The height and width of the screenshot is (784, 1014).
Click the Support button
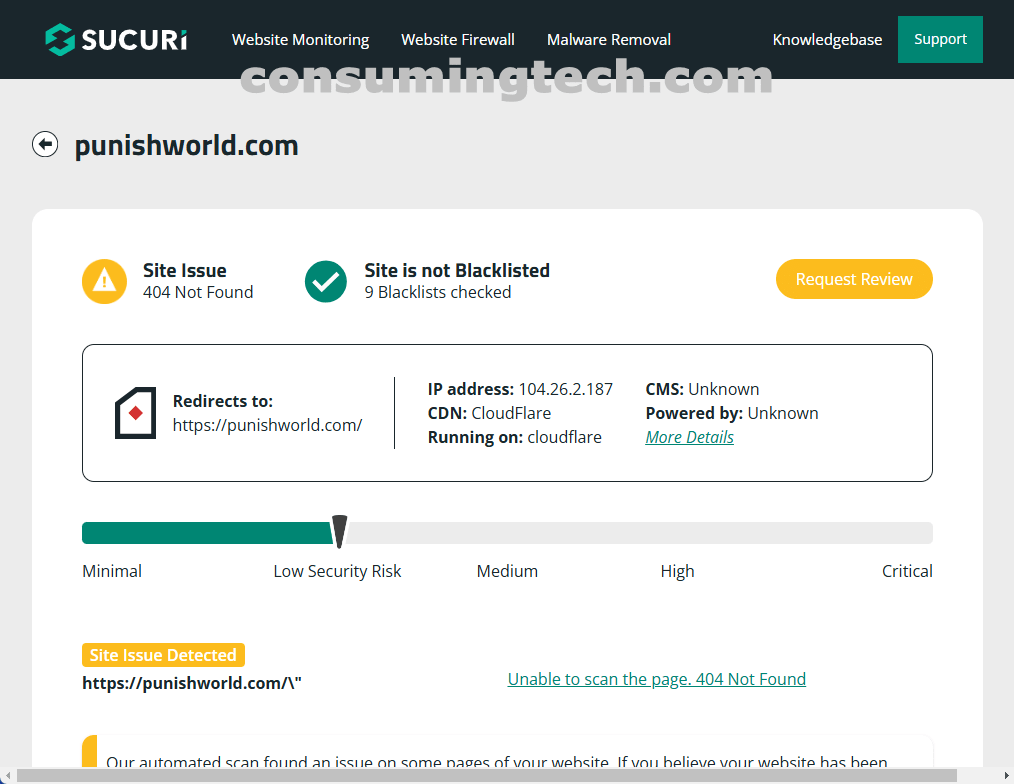(x=940, y=39)
